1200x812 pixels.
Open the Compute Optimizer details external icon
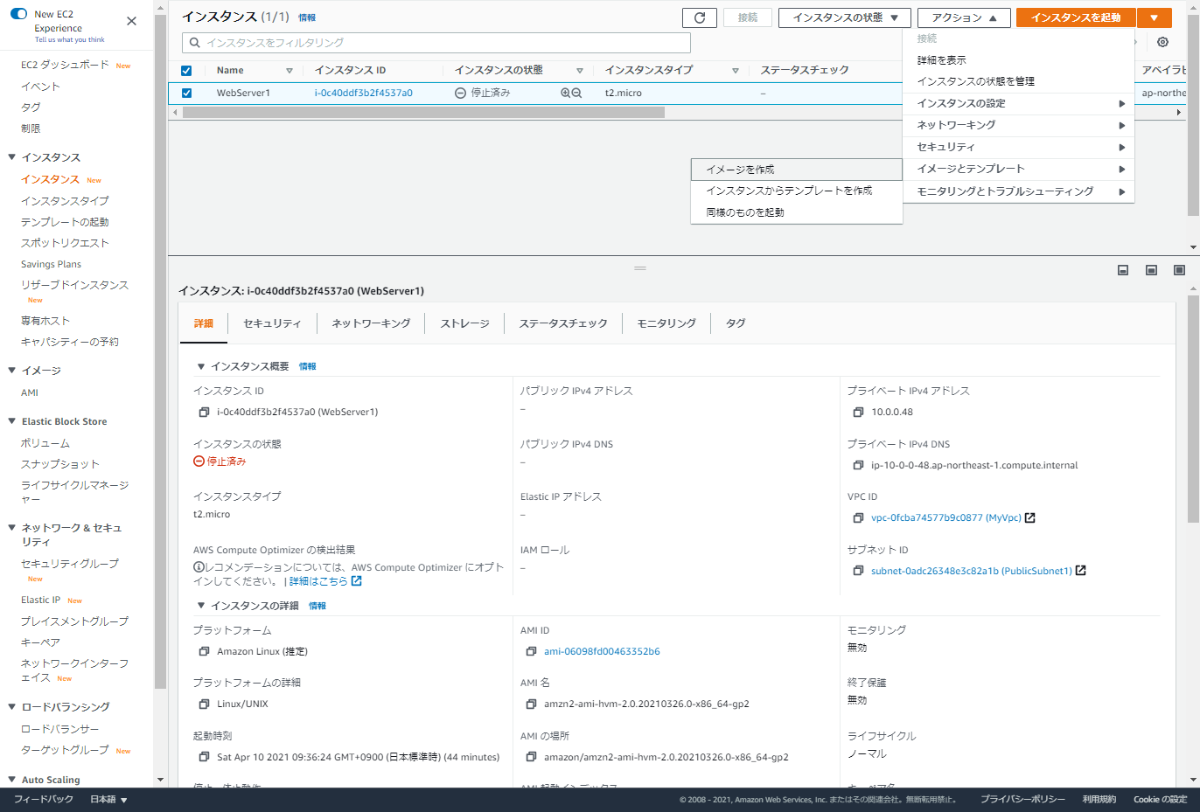pos(356,581)
